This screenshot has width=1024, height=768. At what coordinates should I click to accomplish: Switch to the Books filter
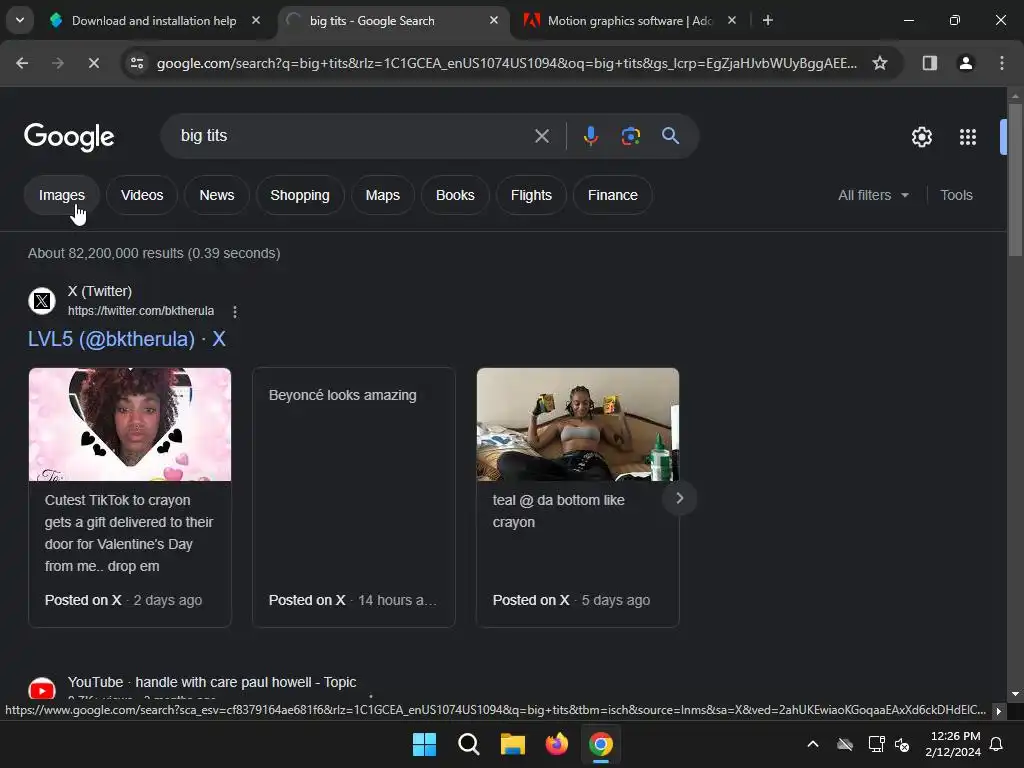[x=455, y=195]
